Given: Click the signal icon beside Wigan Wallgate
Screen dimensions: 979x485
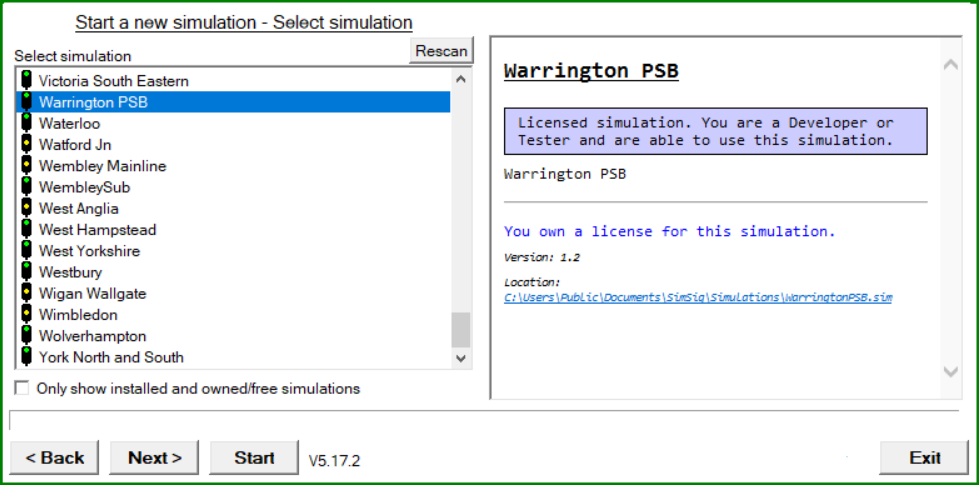Looking at the screenshot, I should point(26,293).
